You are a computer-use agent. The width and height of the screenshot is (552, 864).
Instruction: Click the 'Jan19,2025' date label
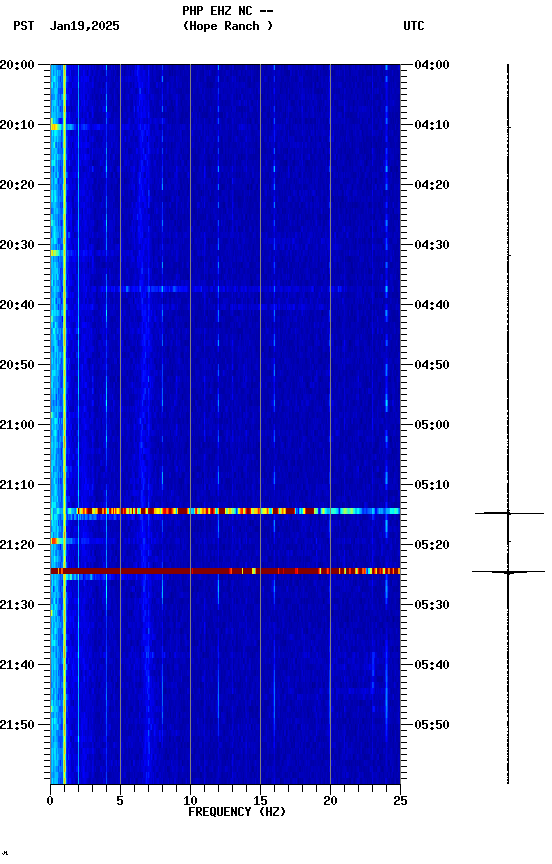pos(84,26)
